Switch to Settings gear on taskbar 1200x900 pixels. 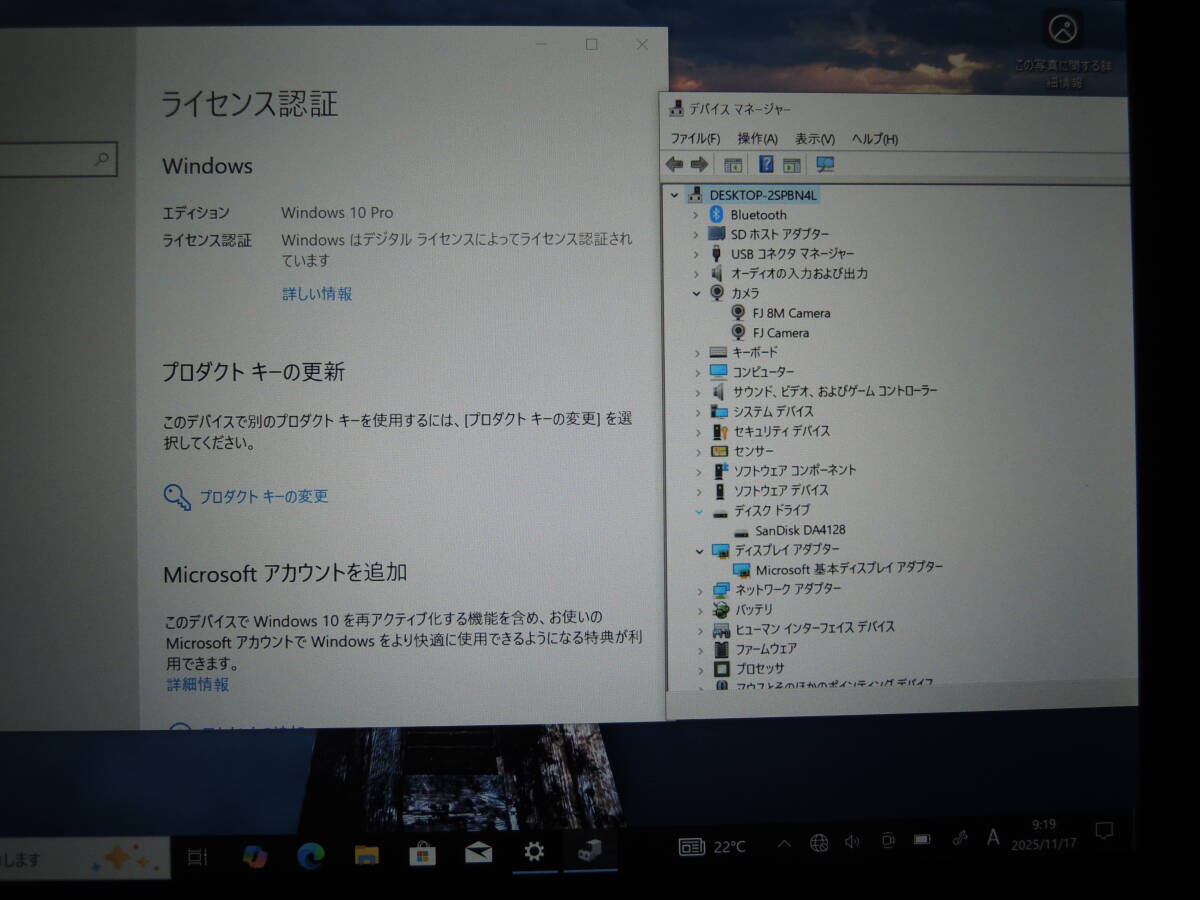click(535, 851)
